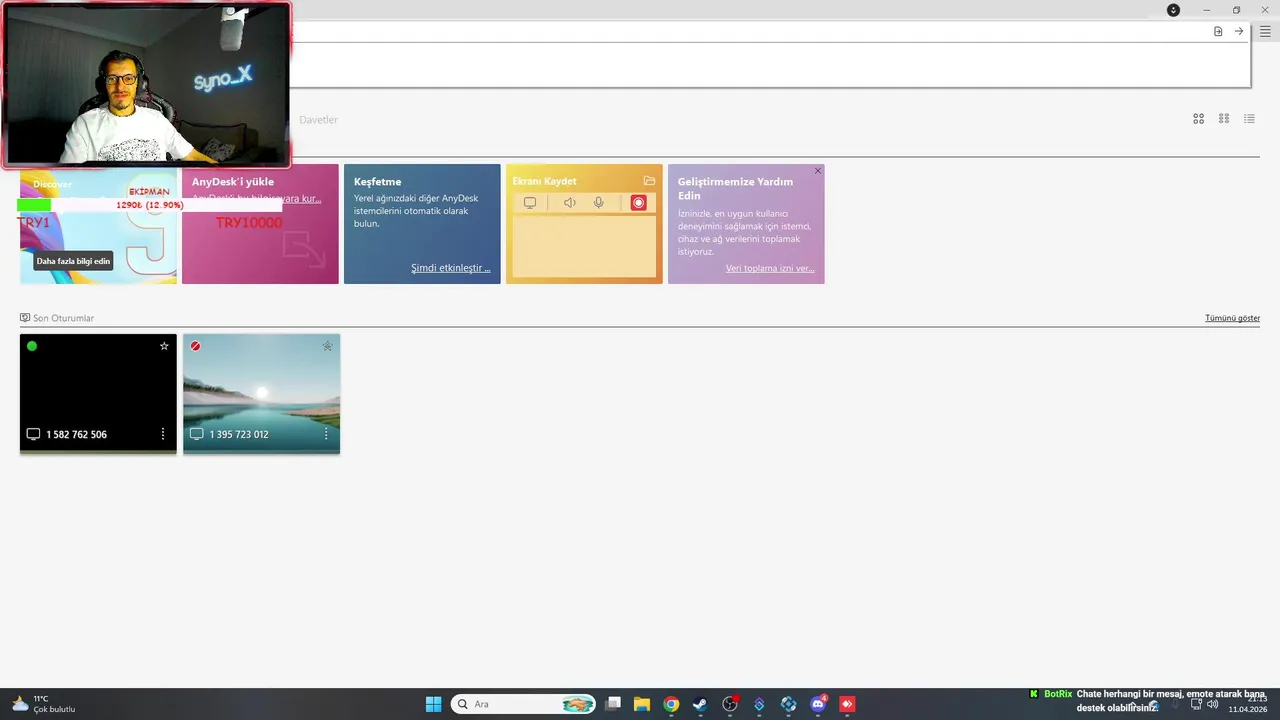Toggle the monitor screen icon in Ekranı Kaydet
Viewport: 1280px width, 720px height.
coord(530,203)
